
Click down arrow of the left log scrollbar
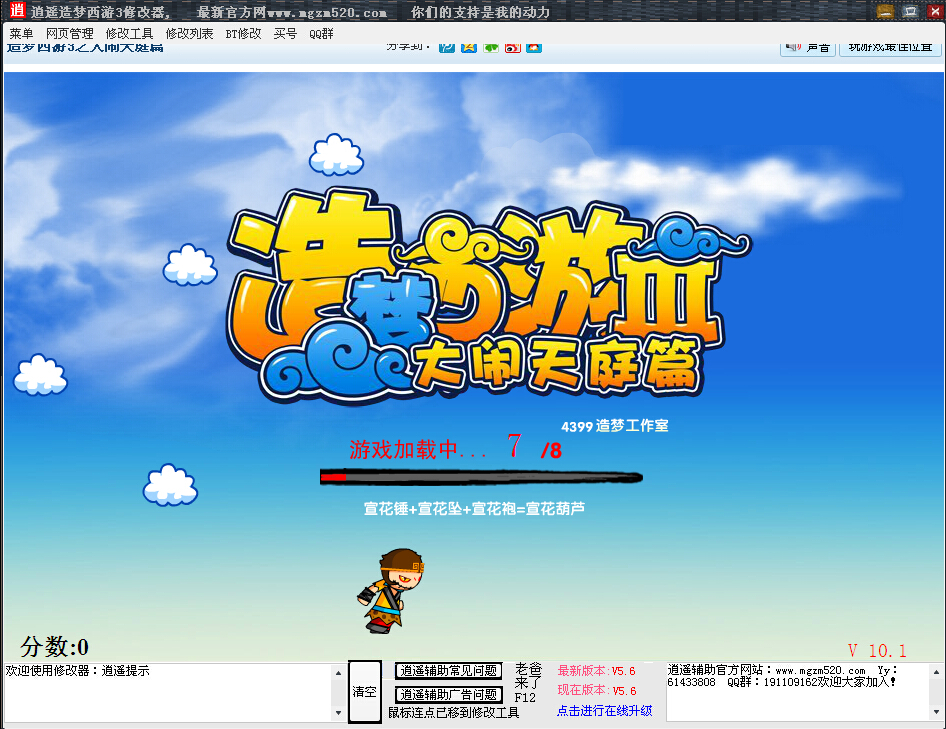(x=338, y=713)
